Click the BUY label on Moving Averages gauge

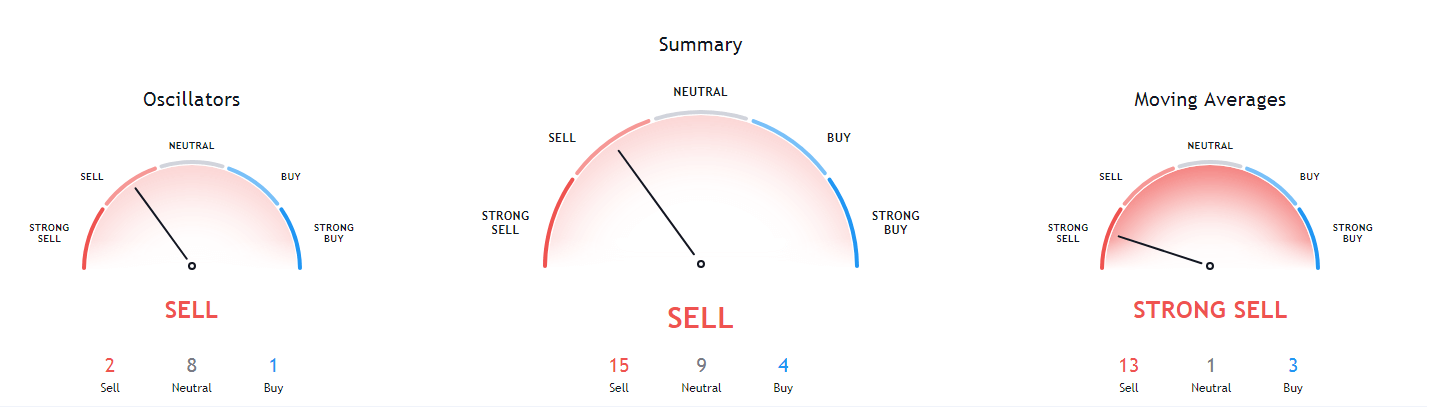1309,177
